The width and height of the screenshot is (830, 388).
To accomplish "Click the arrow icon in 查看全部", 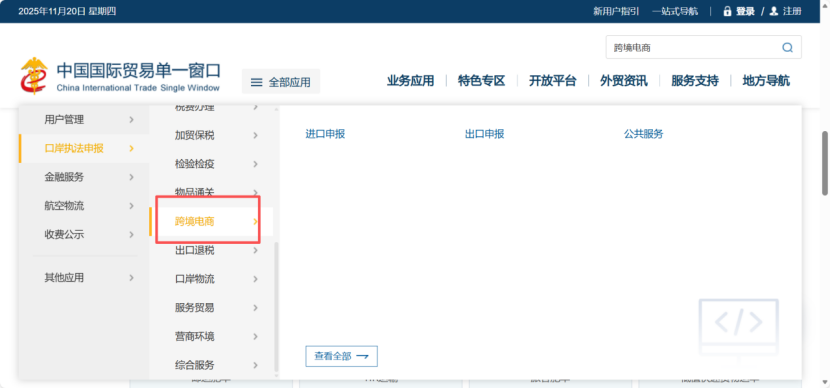I will (x=363, y=357).
